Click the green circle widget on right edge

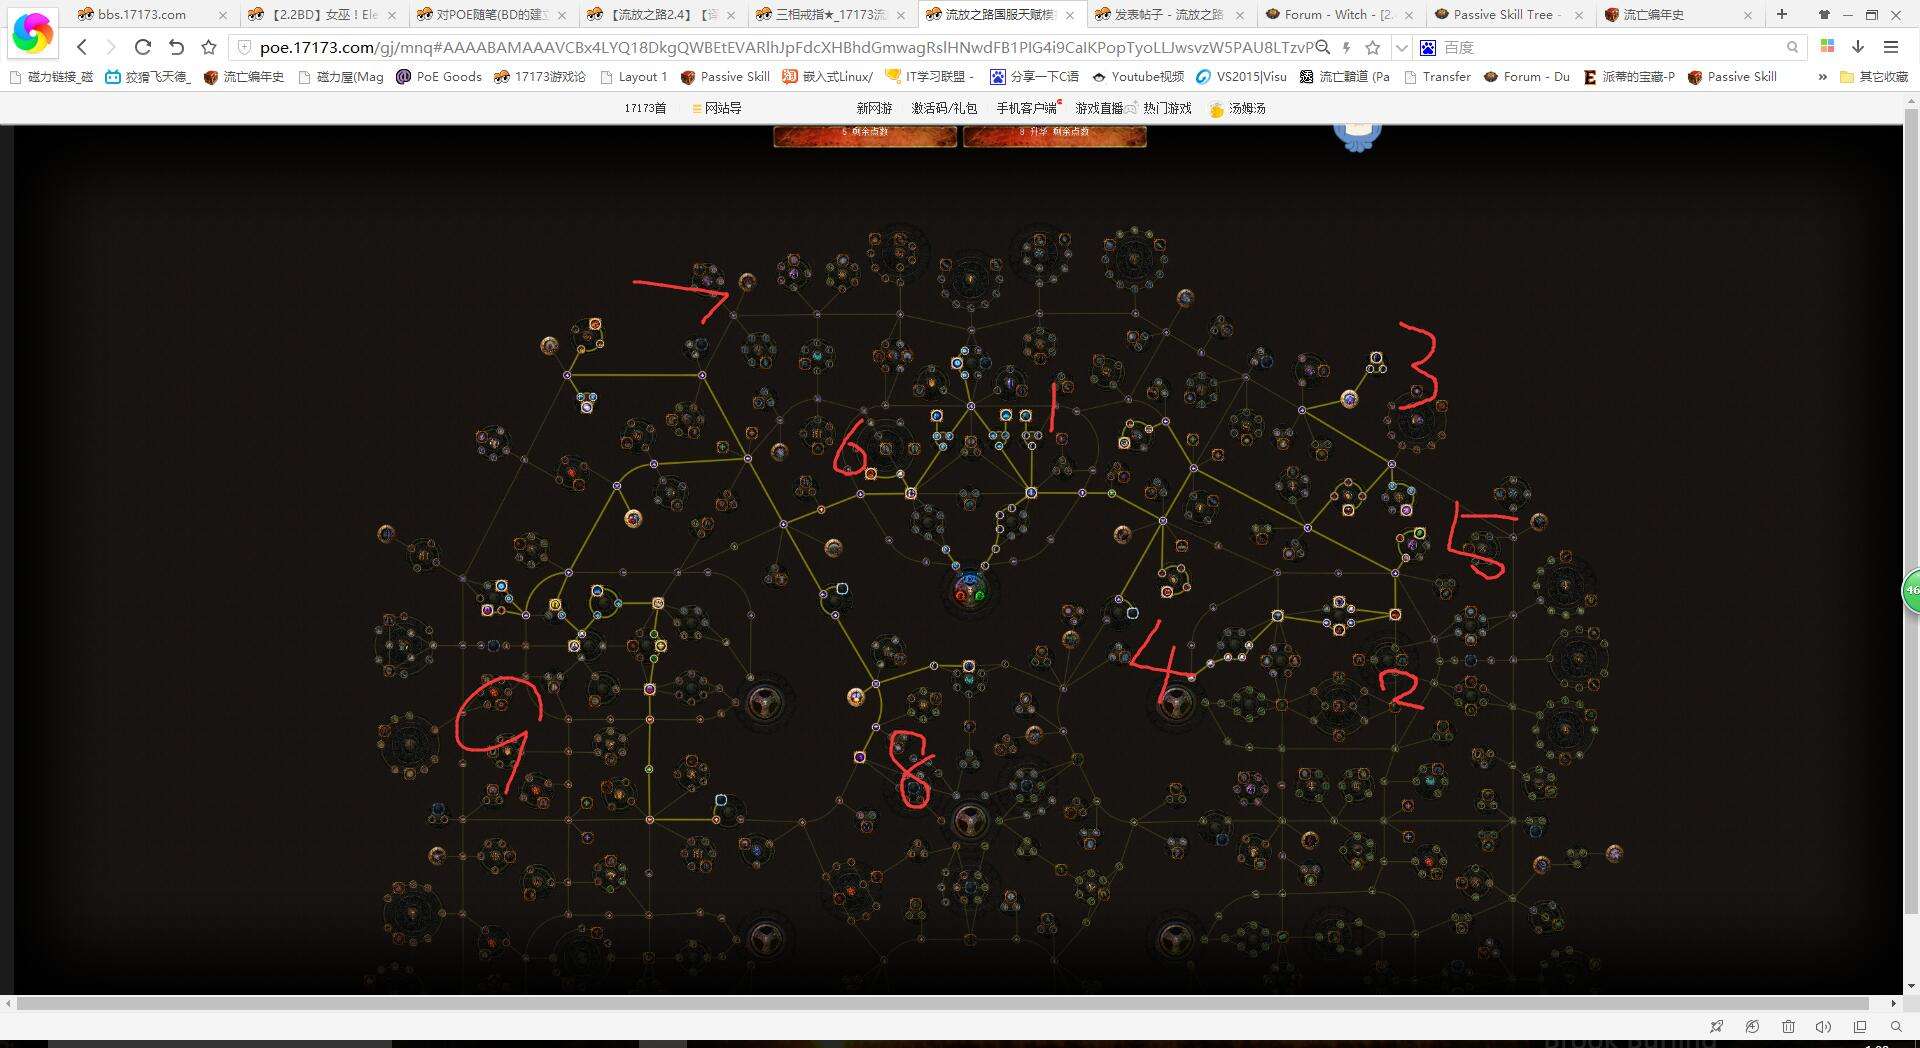click(x=1910, y=591)
